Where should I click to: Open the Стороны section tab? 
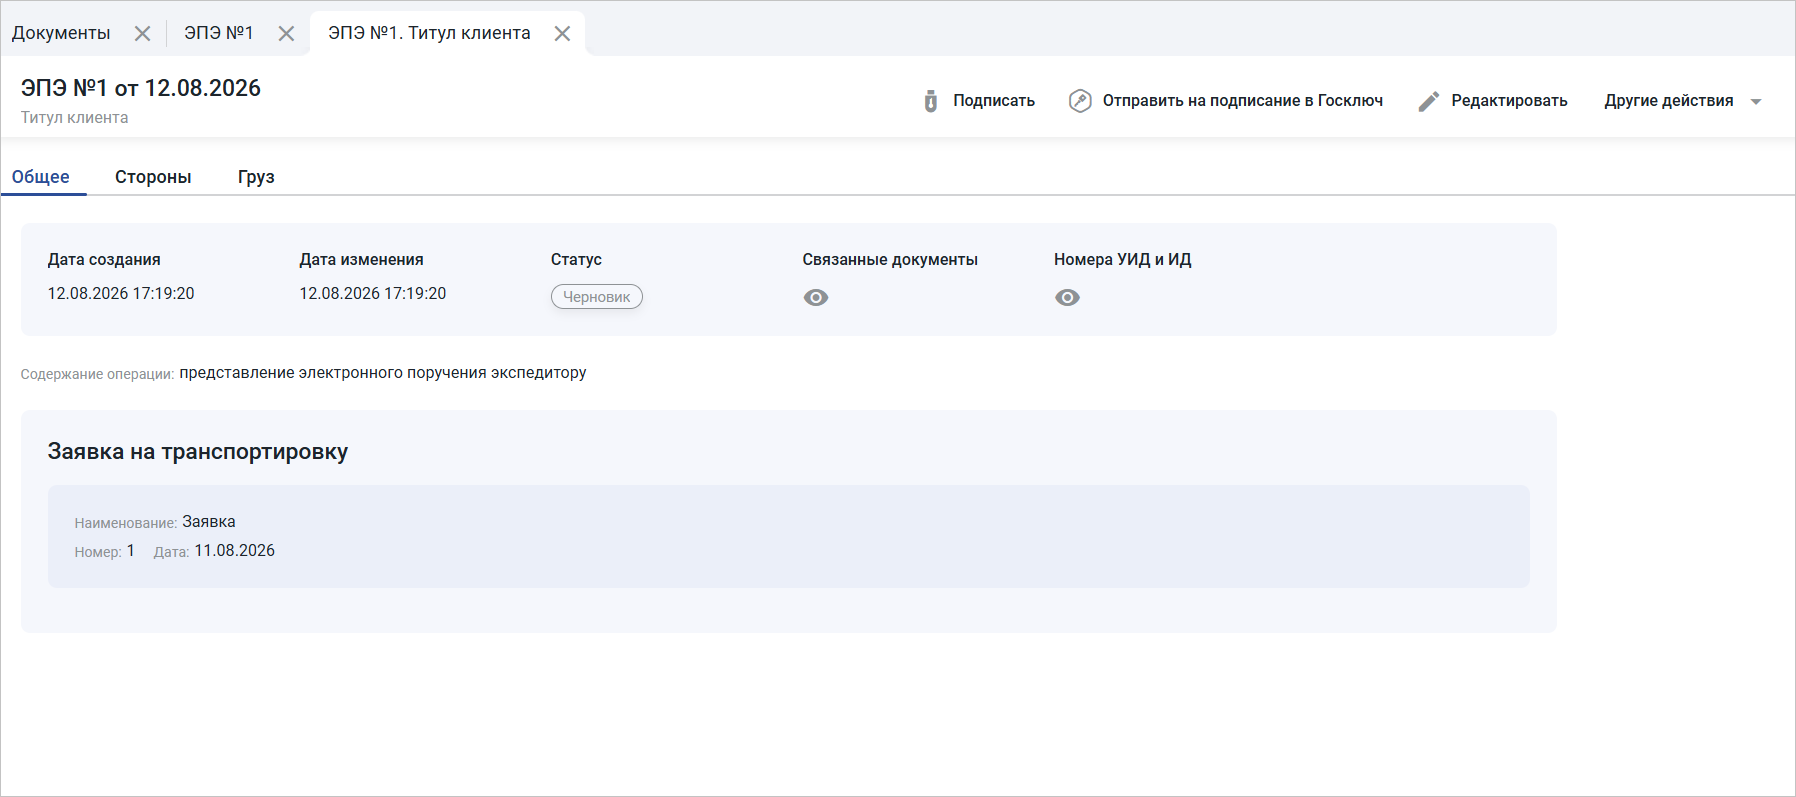153,177
